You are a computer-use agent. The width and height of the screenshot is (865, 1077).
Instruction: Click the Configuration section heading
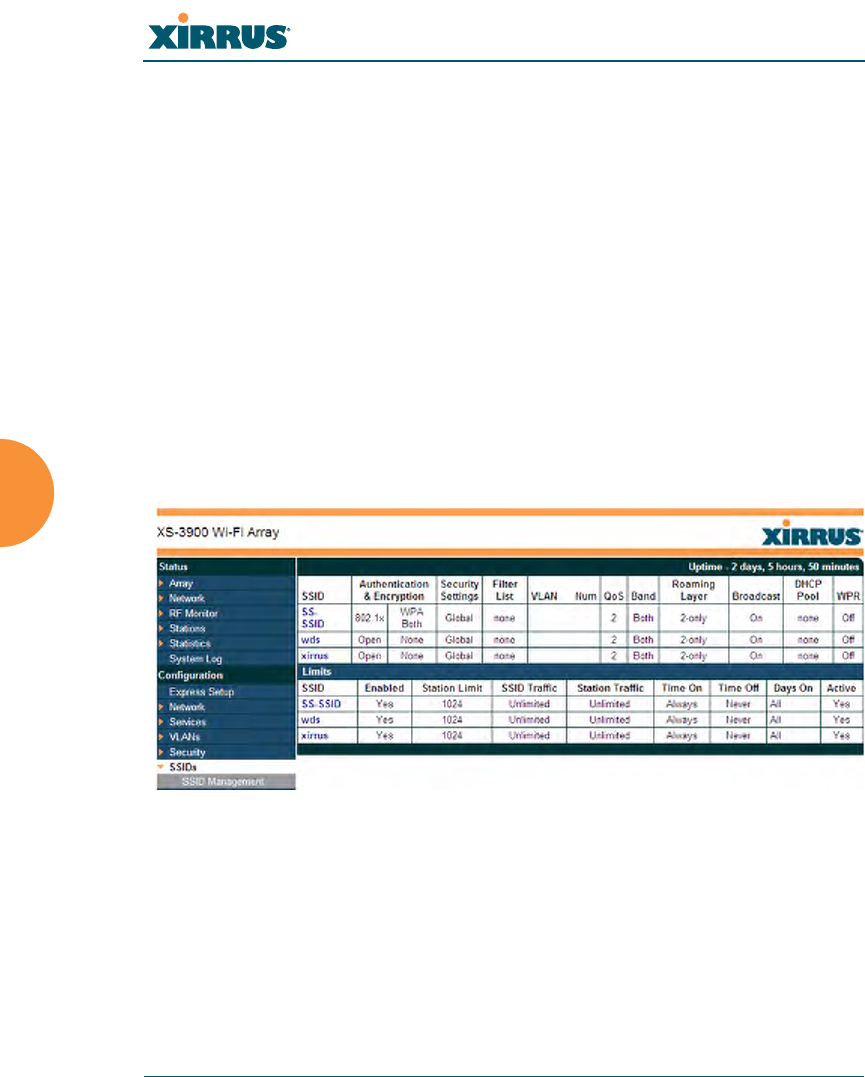190,675
